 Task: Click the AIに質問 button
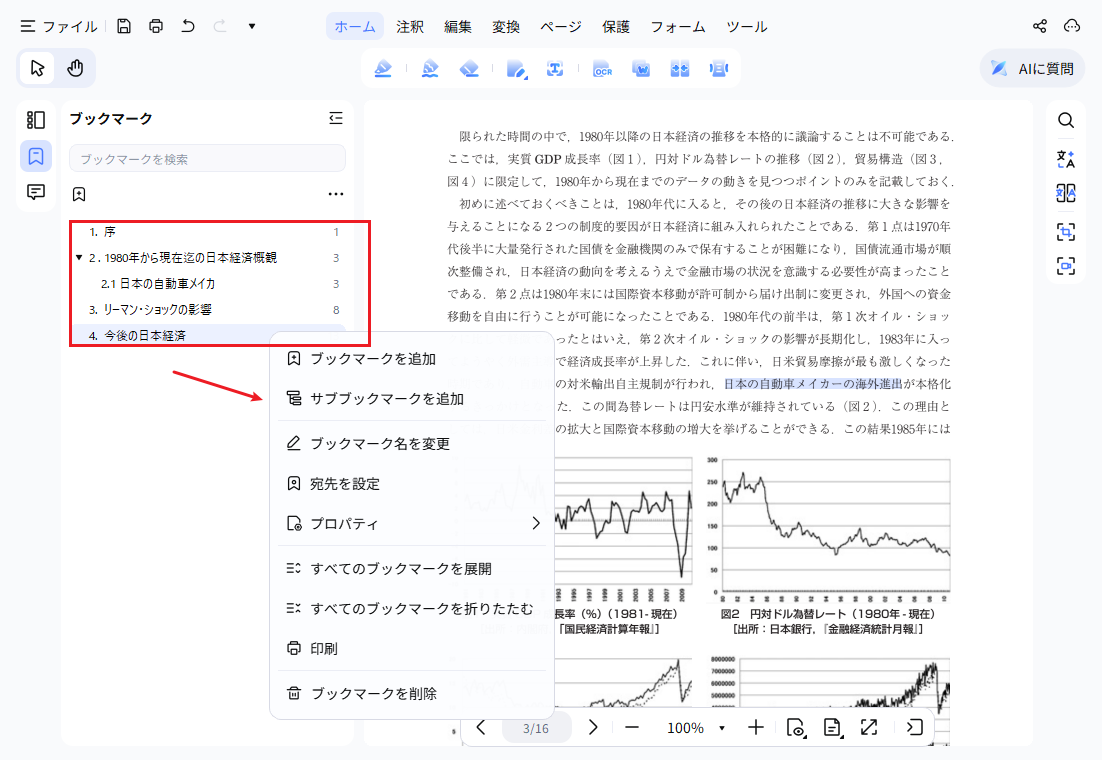click(x=1032, y=68)
